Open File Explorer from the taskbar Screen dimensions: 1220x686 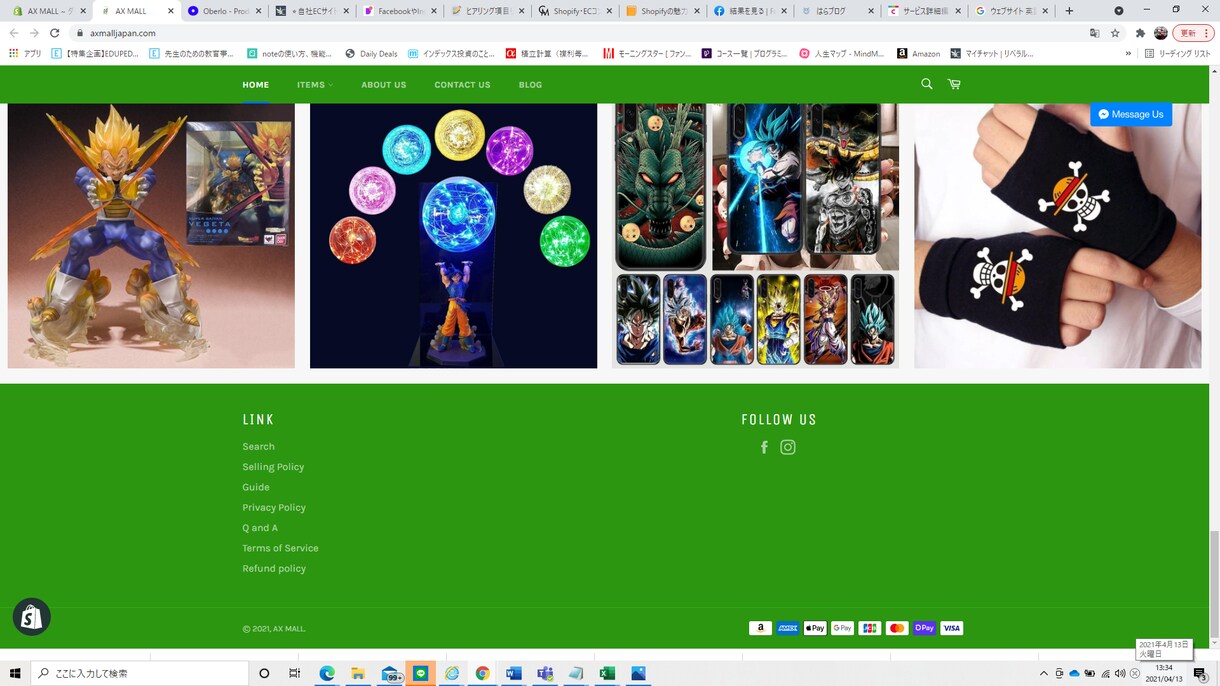358,673
